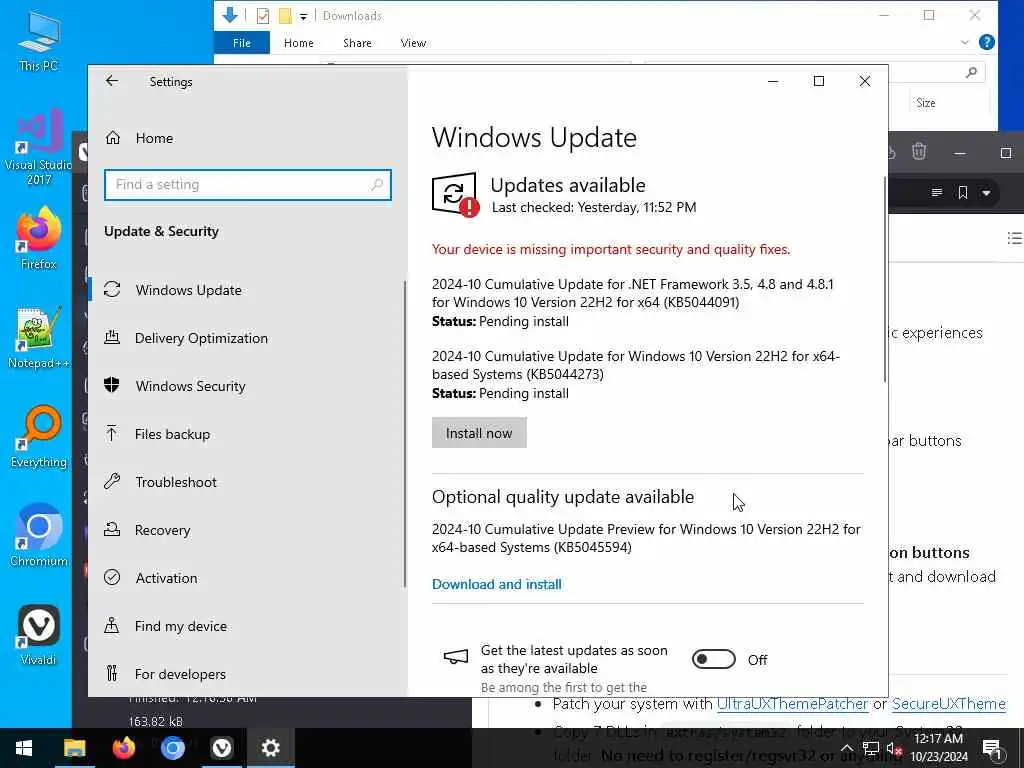Open Everything desktop shortcut
Screen dimensions: 1024x768
[39, 437]
